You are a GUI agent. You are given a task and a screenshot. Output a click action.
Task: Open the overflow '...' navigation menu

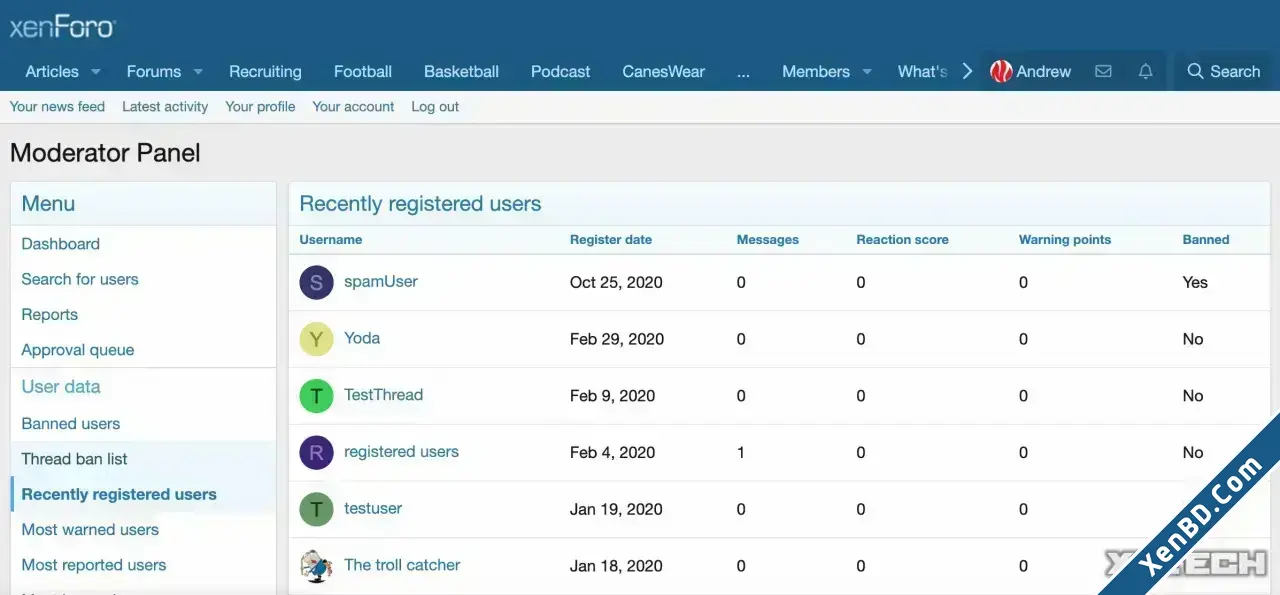point(743,72)
